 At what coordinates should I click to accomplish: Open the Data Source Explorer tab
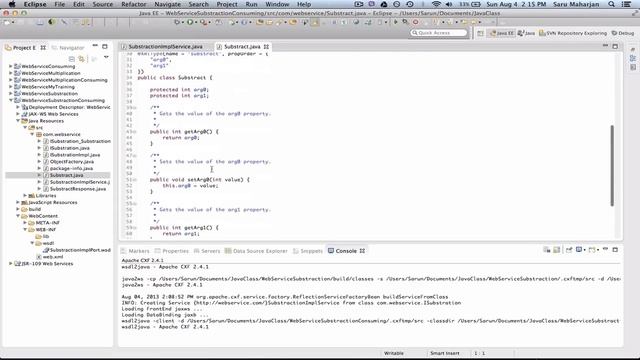pos(256,251)
